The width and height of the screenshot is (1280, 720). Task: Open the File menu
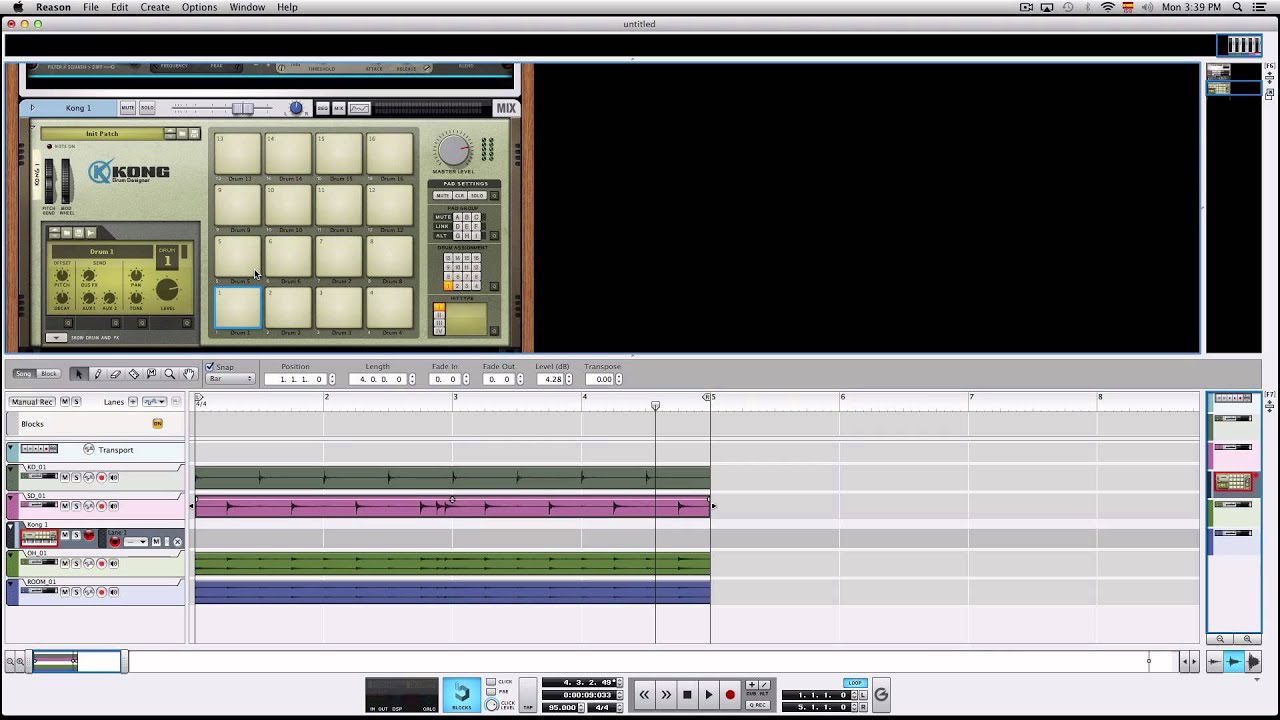[x=91, y=7]
